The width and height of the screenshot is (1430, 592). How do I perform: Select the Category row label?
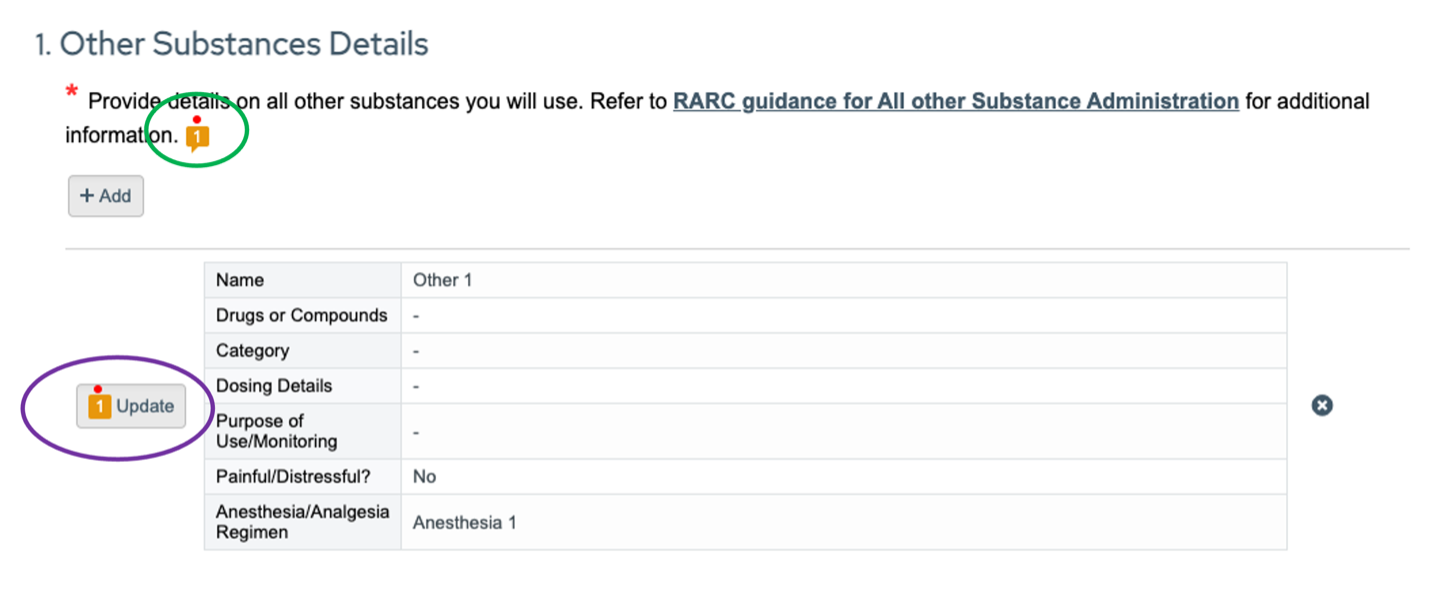click(x=252, y=351)
